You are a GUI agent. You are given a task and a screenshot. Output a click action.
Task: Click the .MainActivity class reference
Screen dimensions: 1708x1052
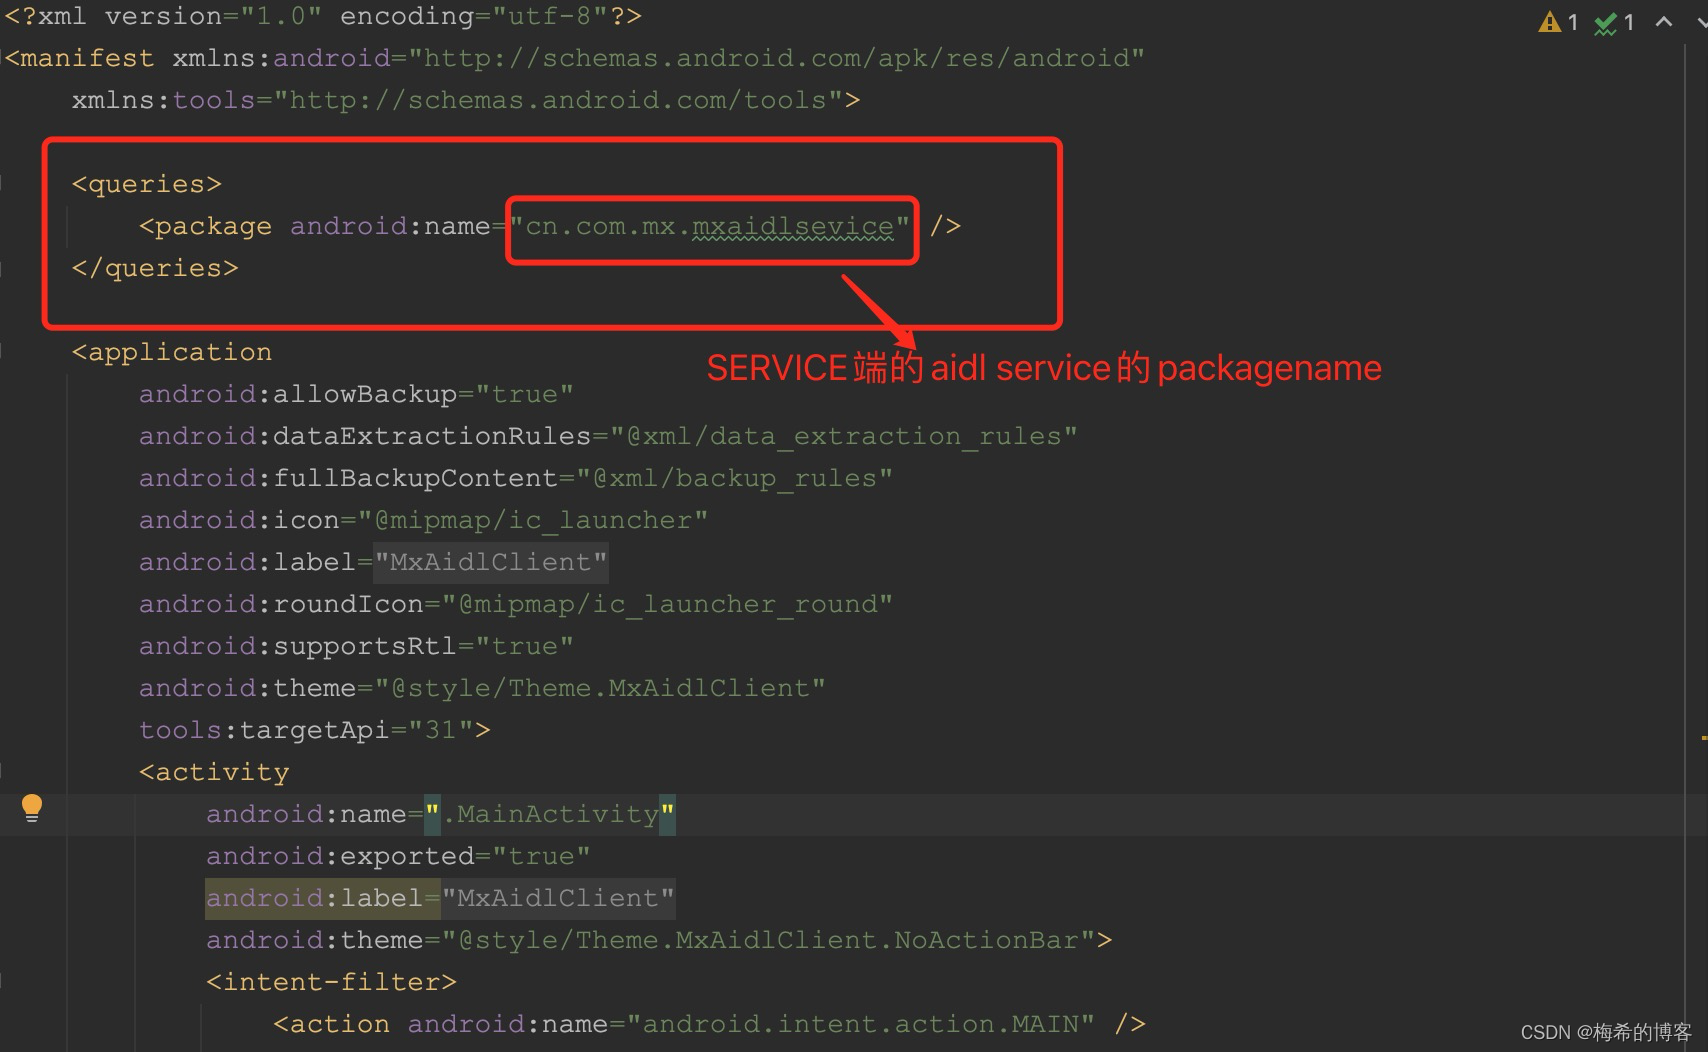tap(553, 814)
